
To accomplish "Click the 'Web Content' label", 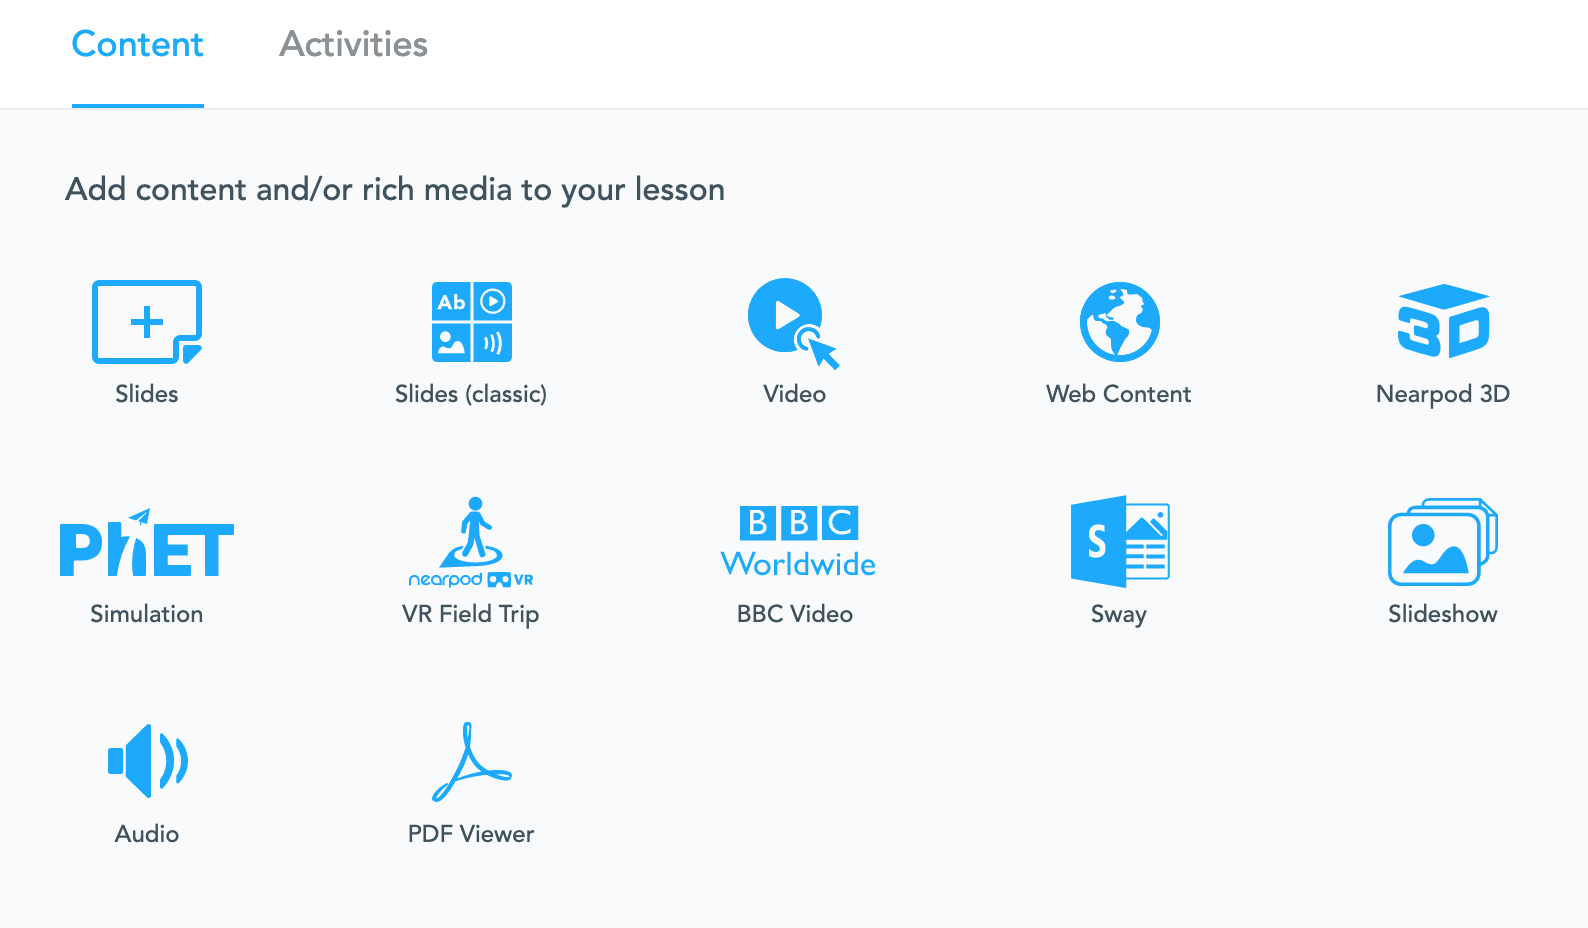I will tap(1119, 394).
